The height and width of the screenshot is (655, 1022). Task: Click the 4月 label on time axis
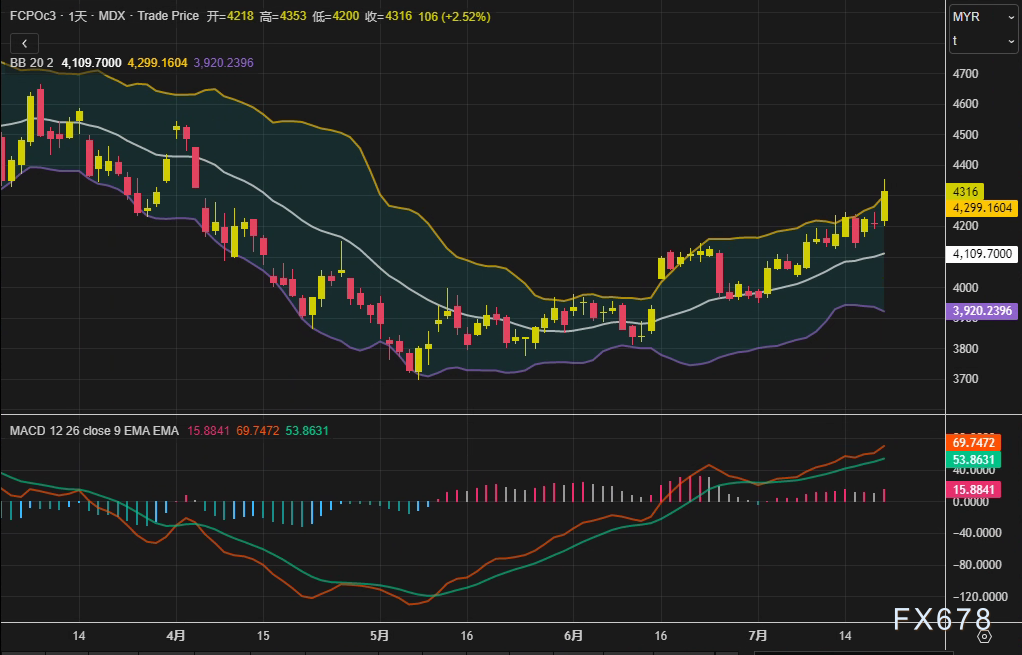tap(176, 635)
